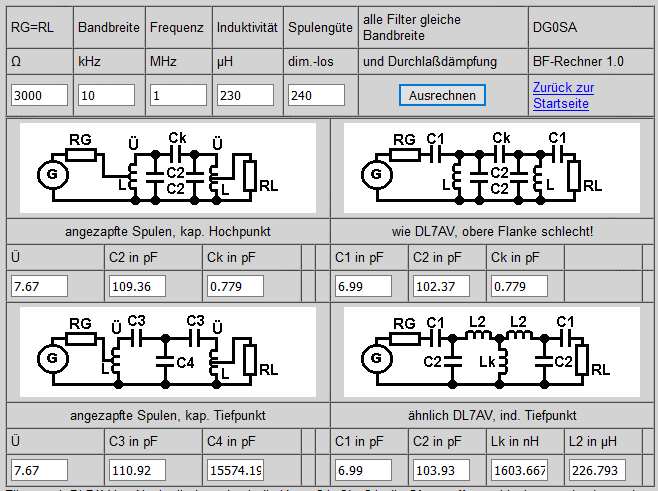Click the C4 in pF field showing 15574.19
The image size is (658, 491).
click(x=235, y=470)
